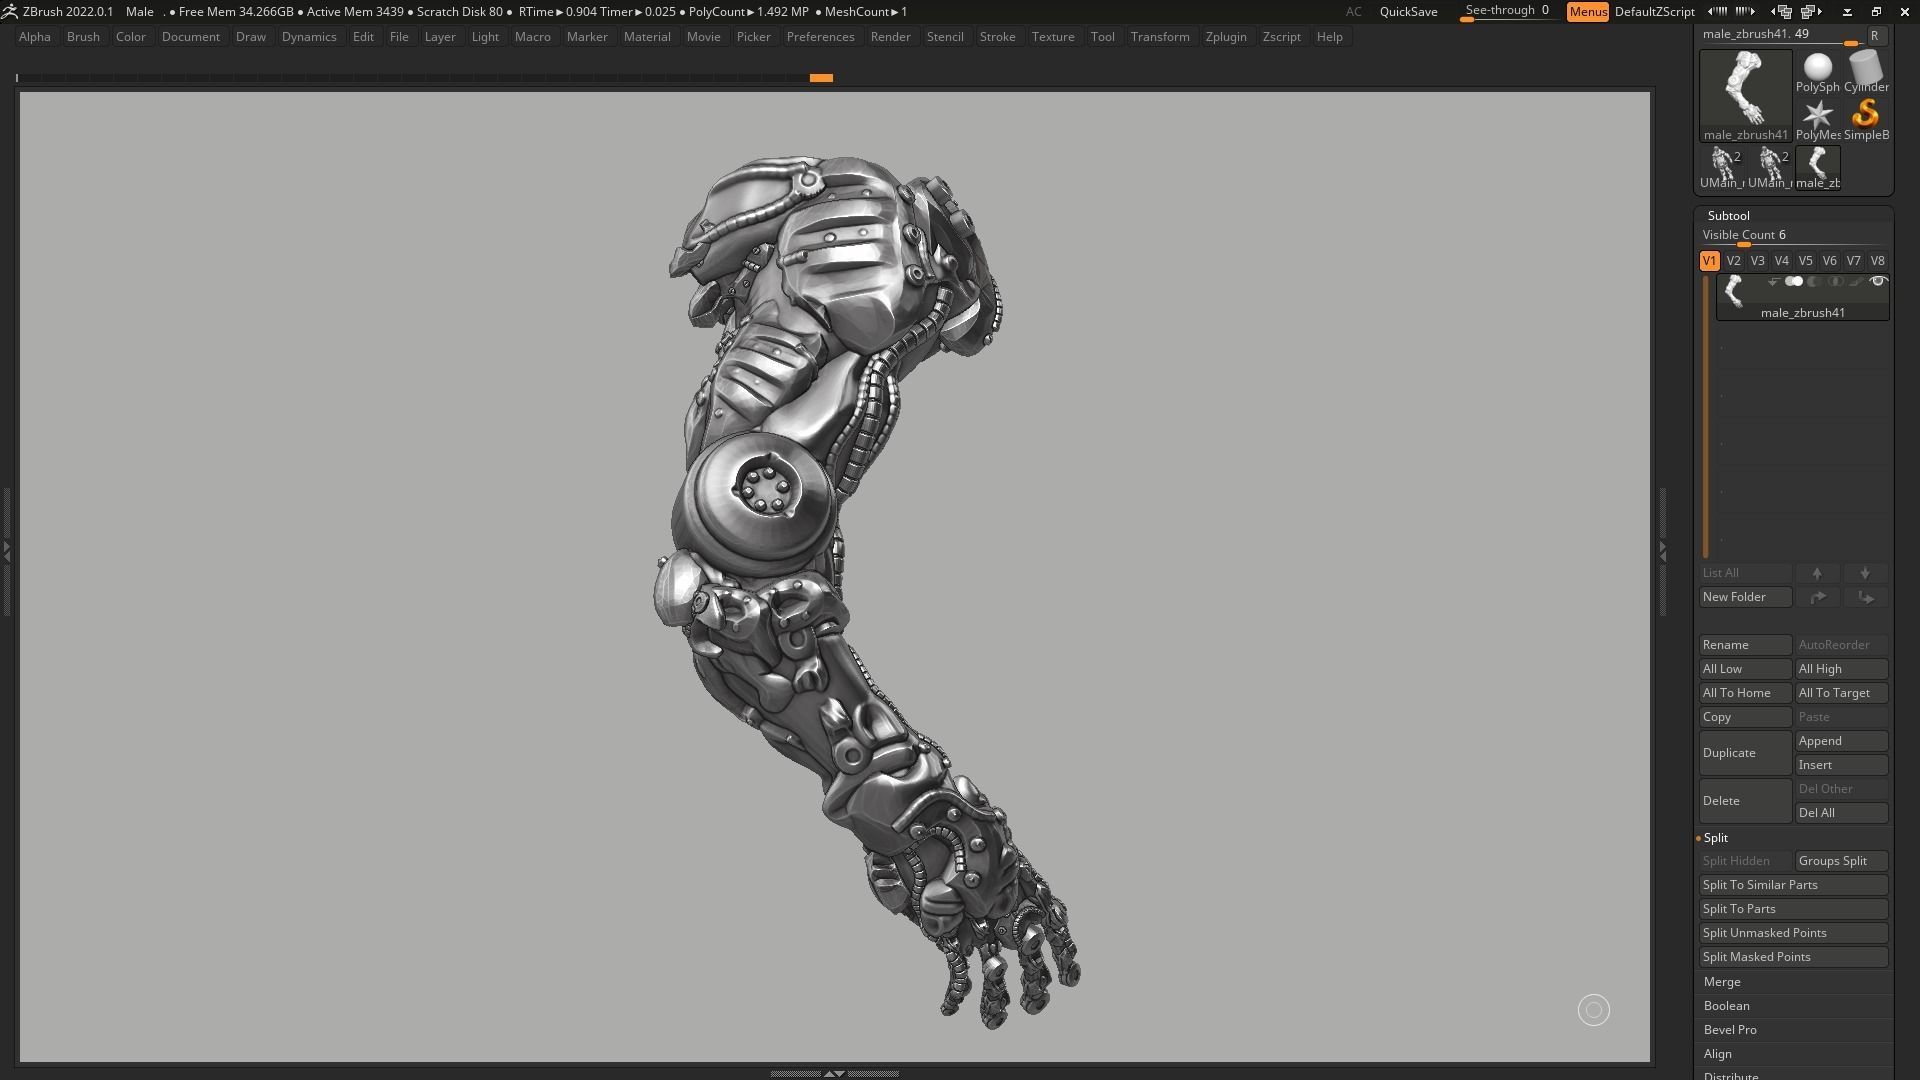Select the small male_zb tool thumbnail
Viewport: 1920px width, 1080px height.
(x=1817, y=168)
